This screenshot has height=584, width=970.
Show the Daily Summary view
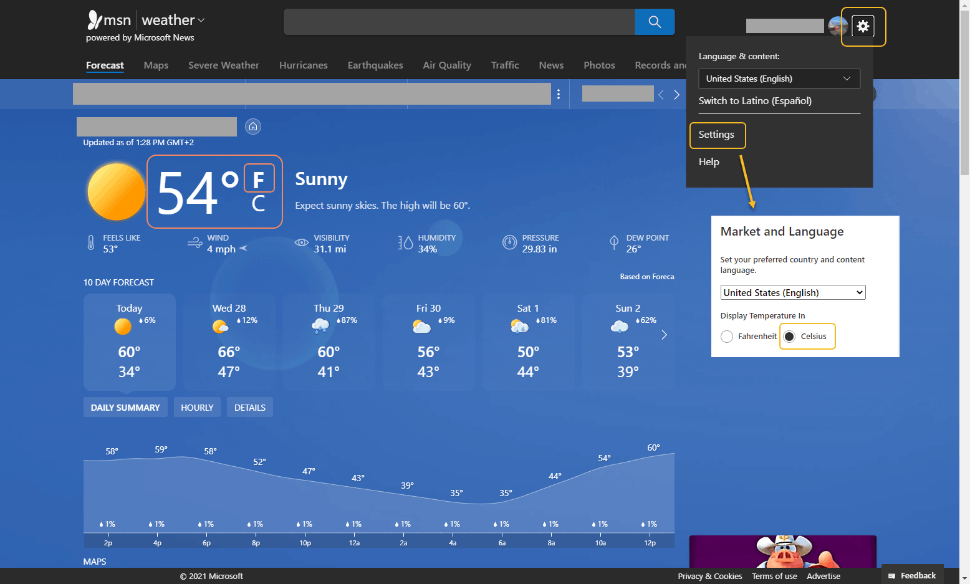pyautogui.click(x=125, y=408)
